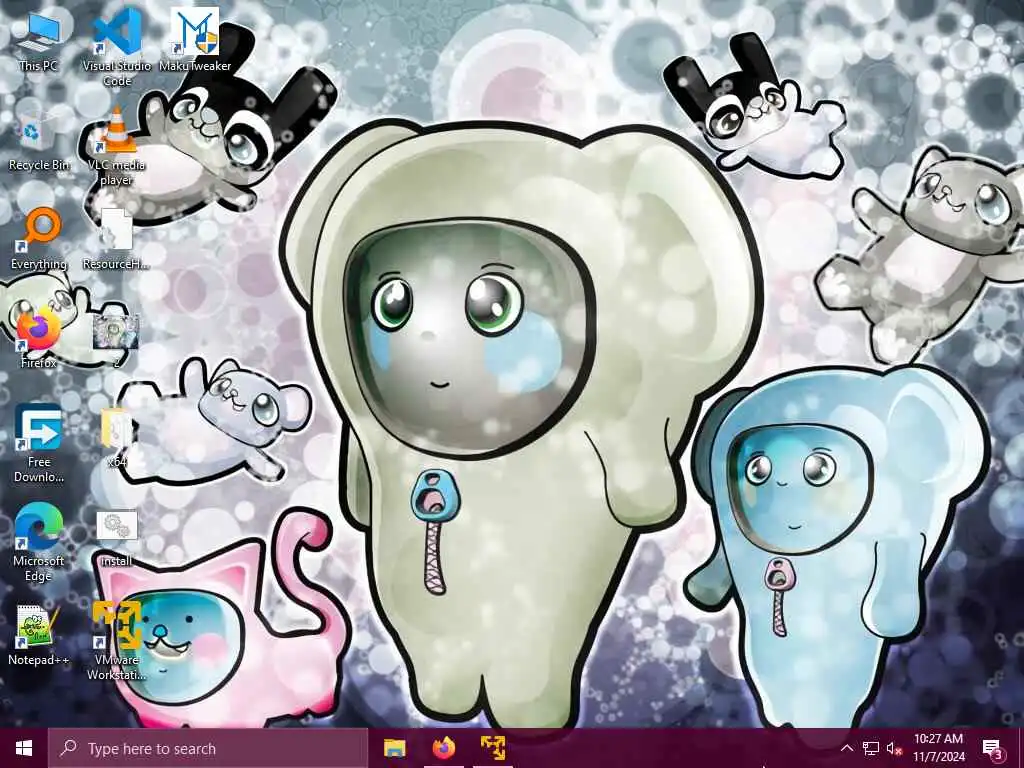Select the Free Download Manager shortcut

39,444
